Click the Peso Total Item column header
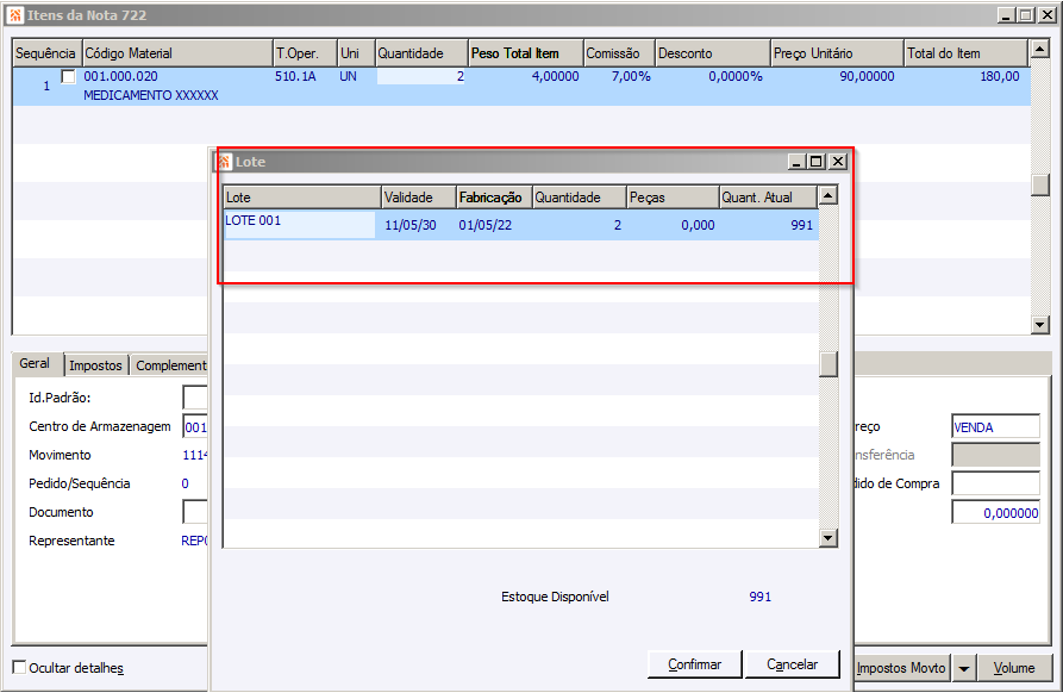 tap(526, 53)
